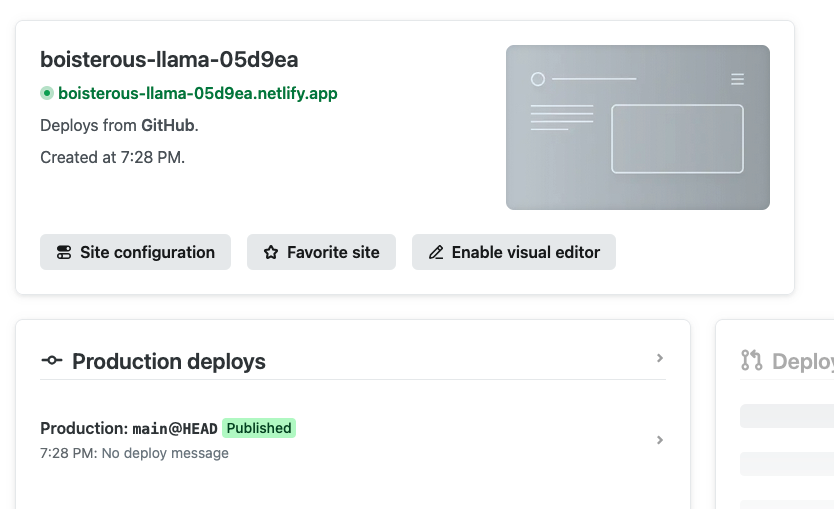Click the green Published status badge
The image size is (834, 509).
[259, 428]
